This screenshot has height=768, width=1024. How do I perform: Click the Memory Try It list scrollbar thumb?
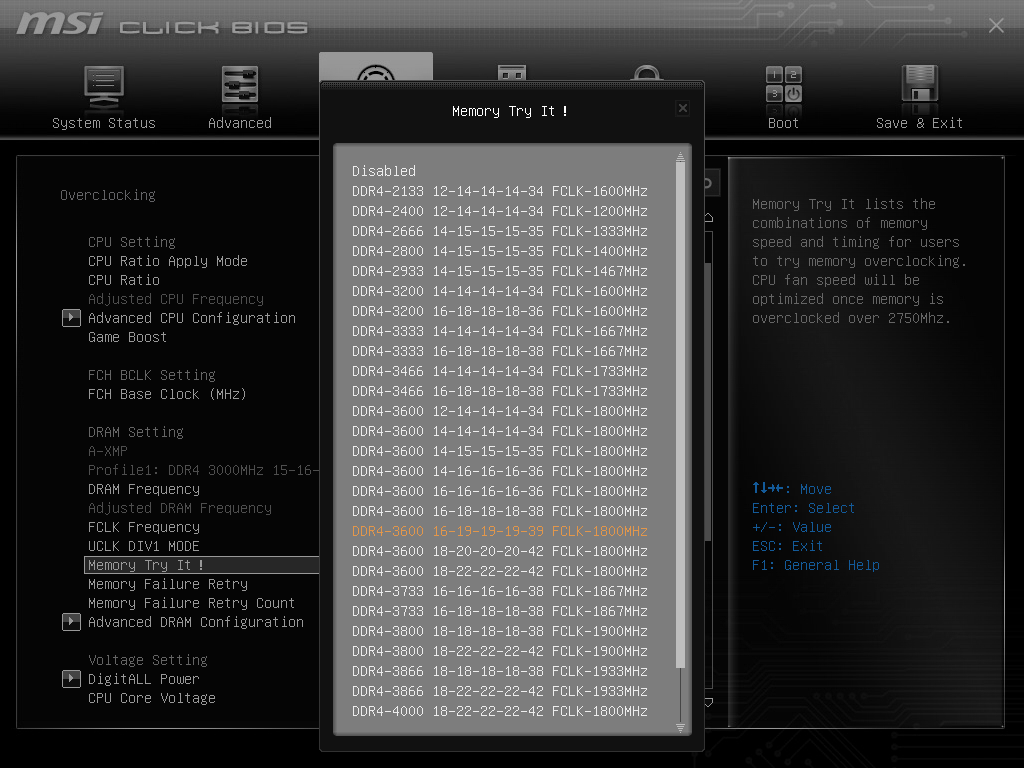680,415
